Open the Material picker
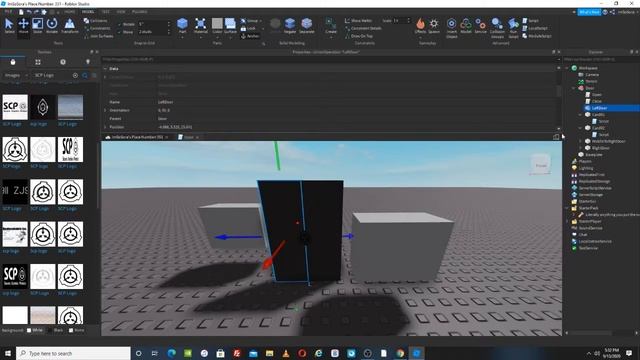Screen dimensions: 640x360 (x=200, y=26)
